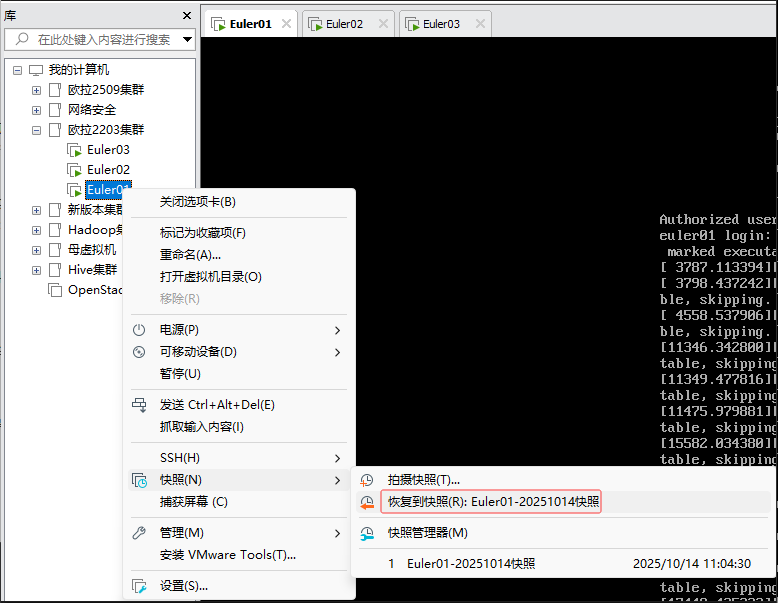Select 重命名(A)... menu entry
This screenshot has height=603, width=778.
(239, 255)
